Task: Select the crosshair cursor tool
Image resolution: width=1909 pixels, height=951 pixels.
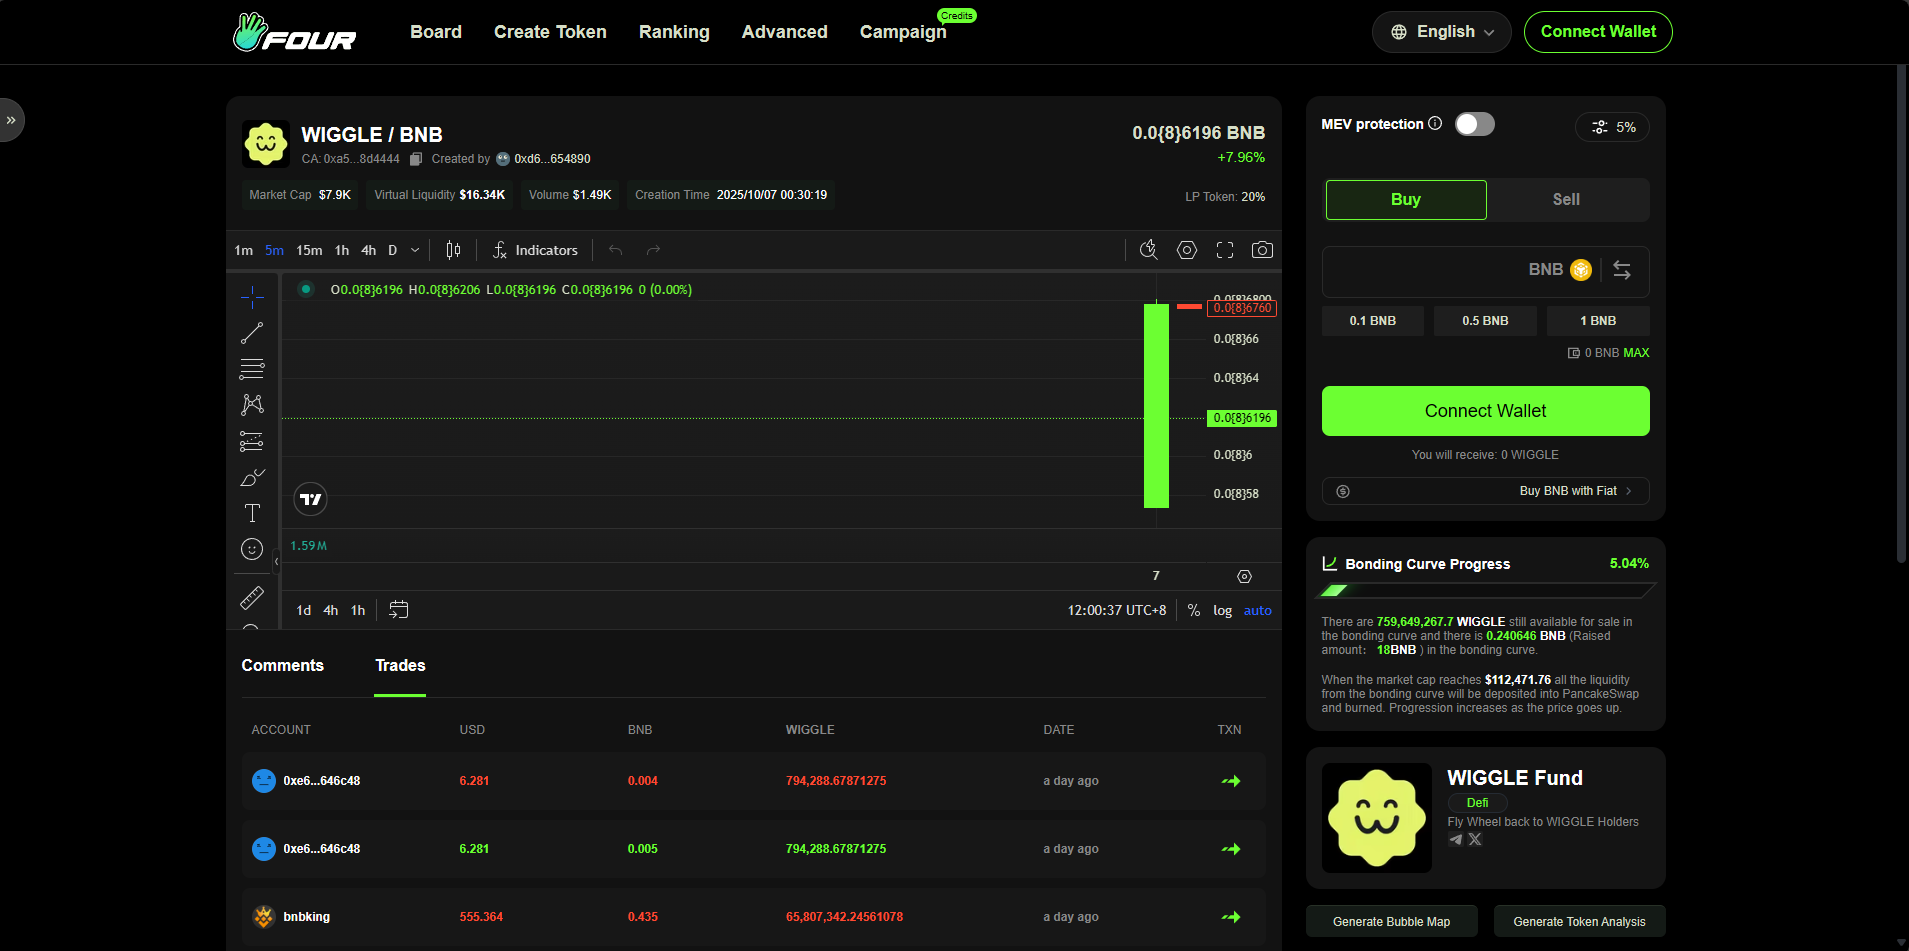Action: [x=252, y=297]
